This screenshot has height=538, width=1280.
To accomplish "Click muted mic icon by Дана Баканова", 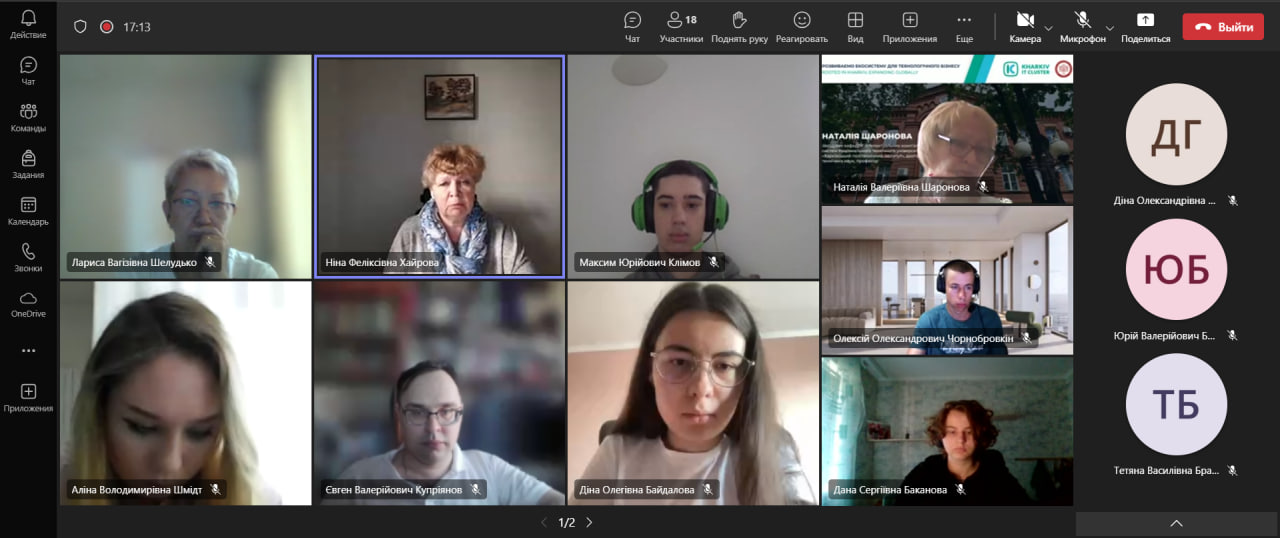I will click(x=960, y=489).
